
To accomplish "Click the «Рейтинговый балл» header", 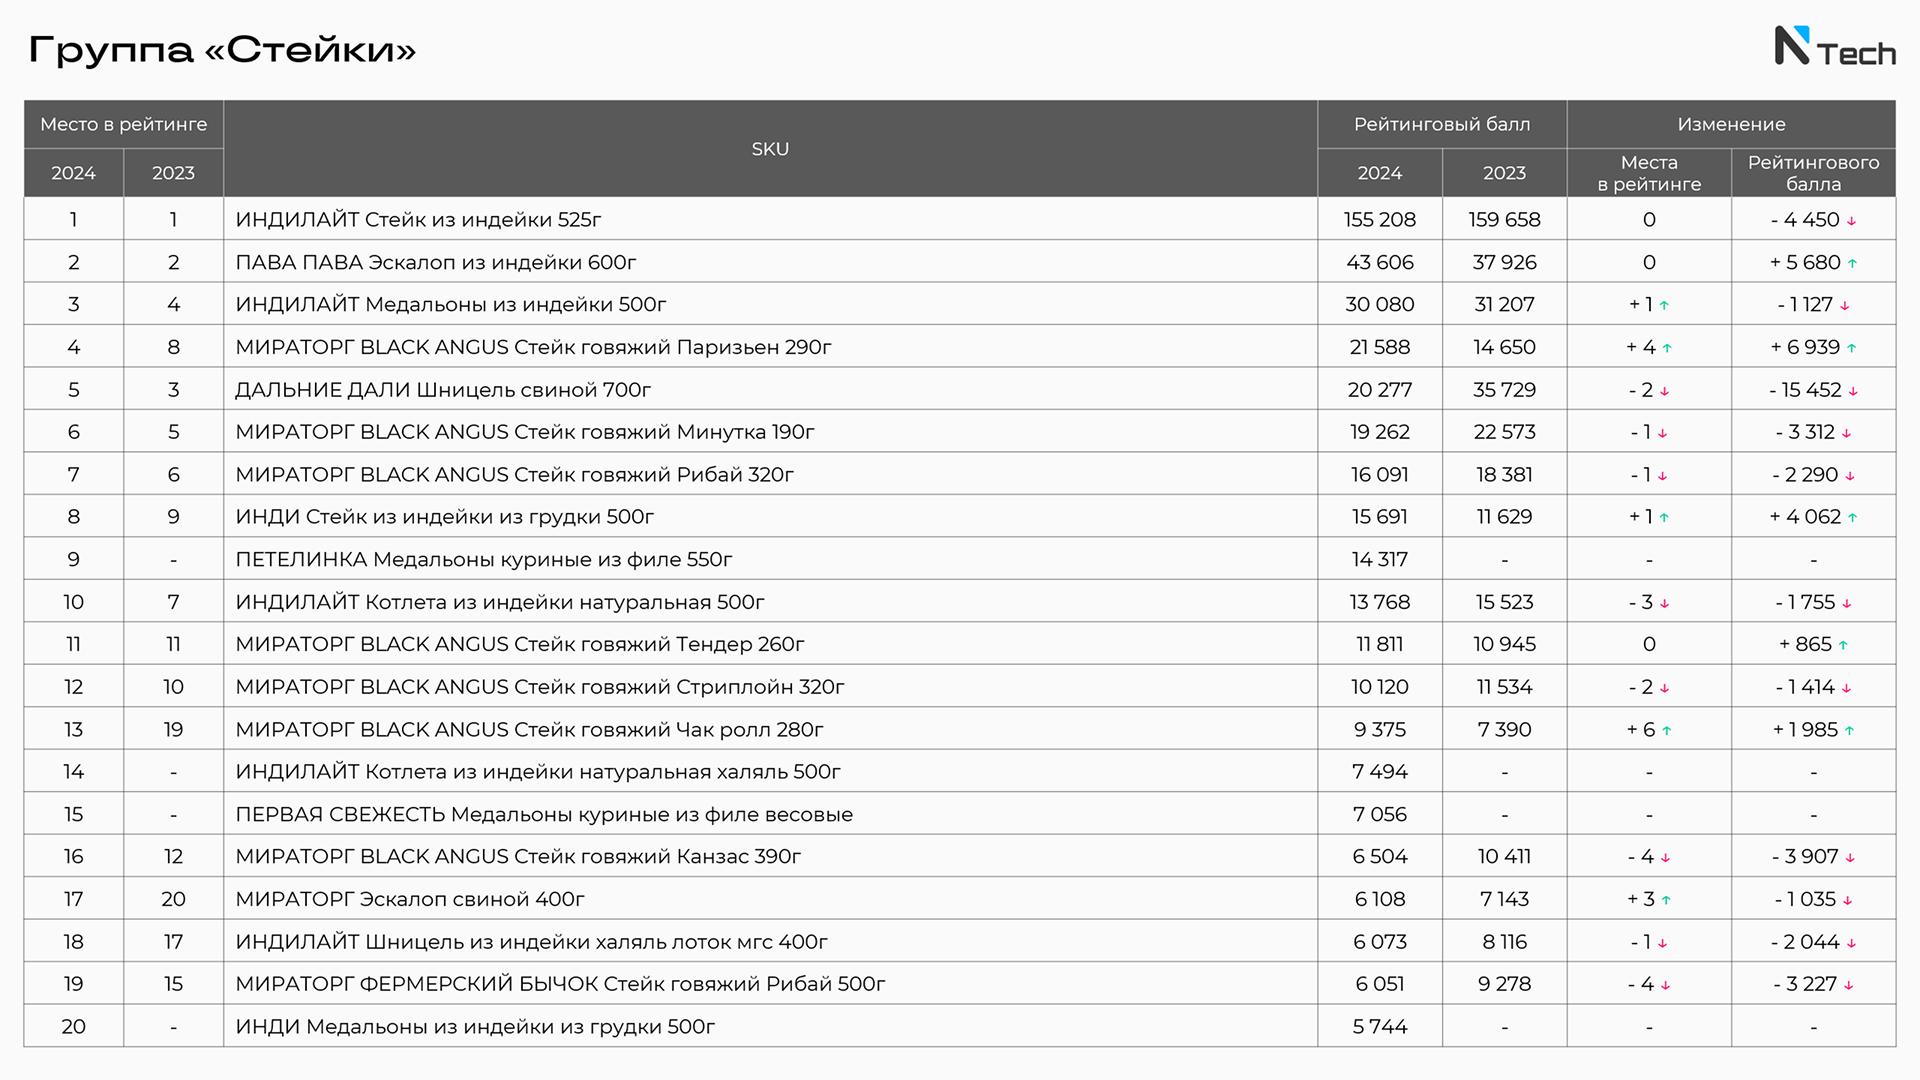I will tap(1442, 124).
